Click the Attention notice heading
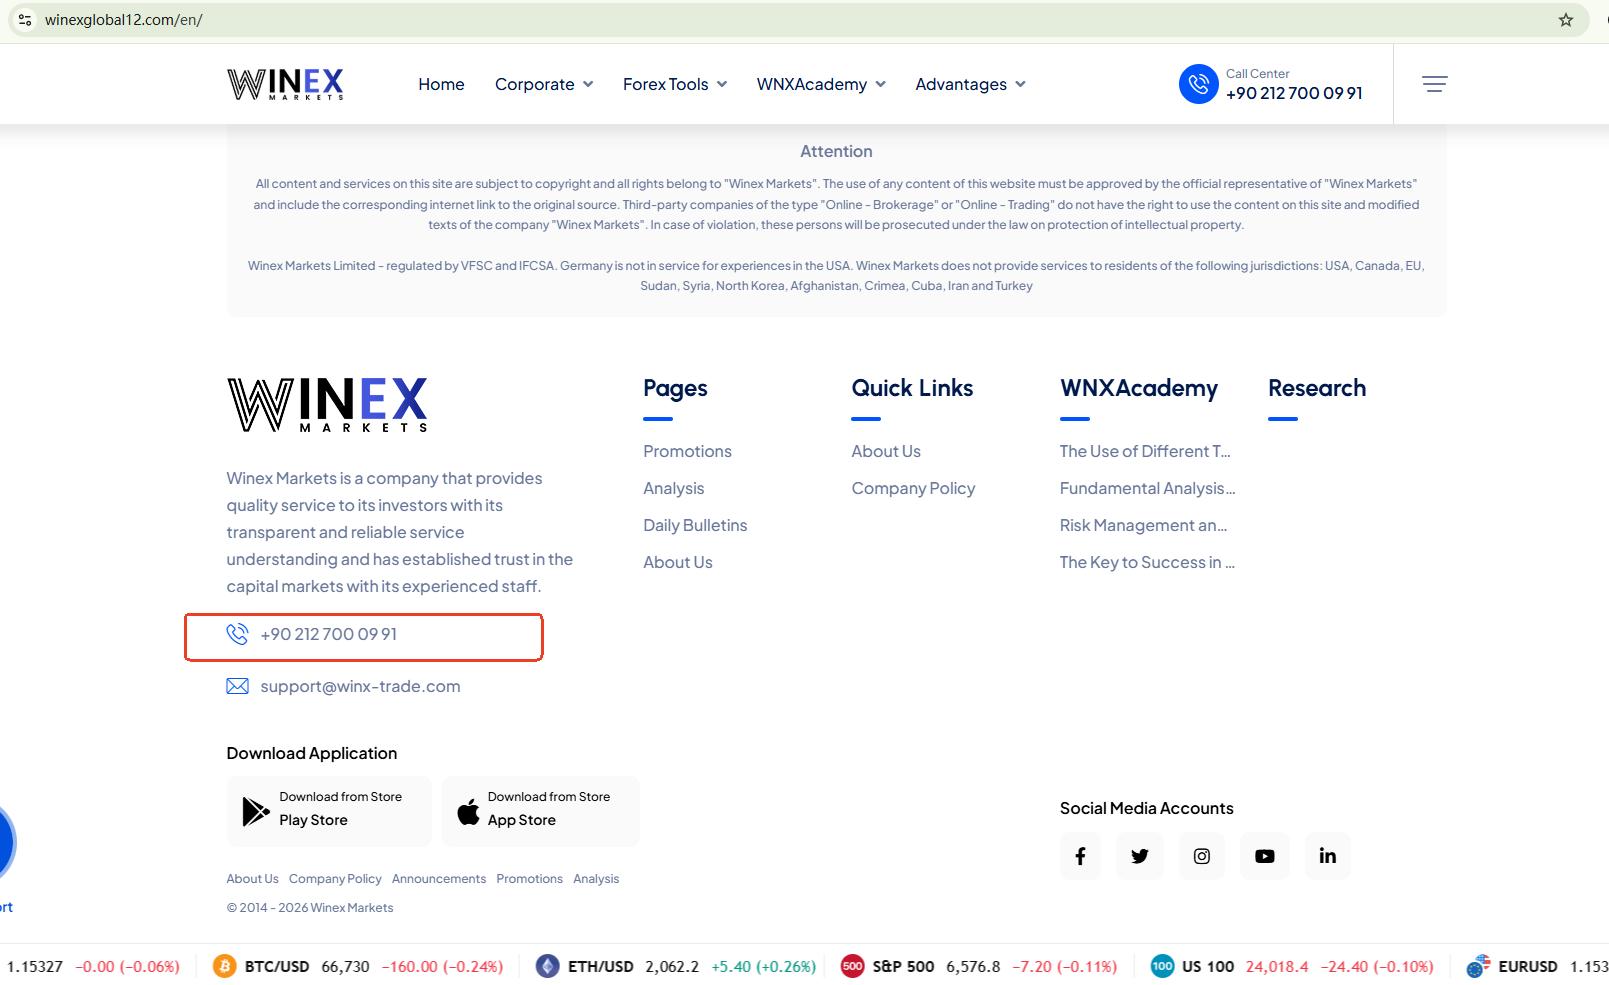 pyautogui.click(x=836, y=151)
